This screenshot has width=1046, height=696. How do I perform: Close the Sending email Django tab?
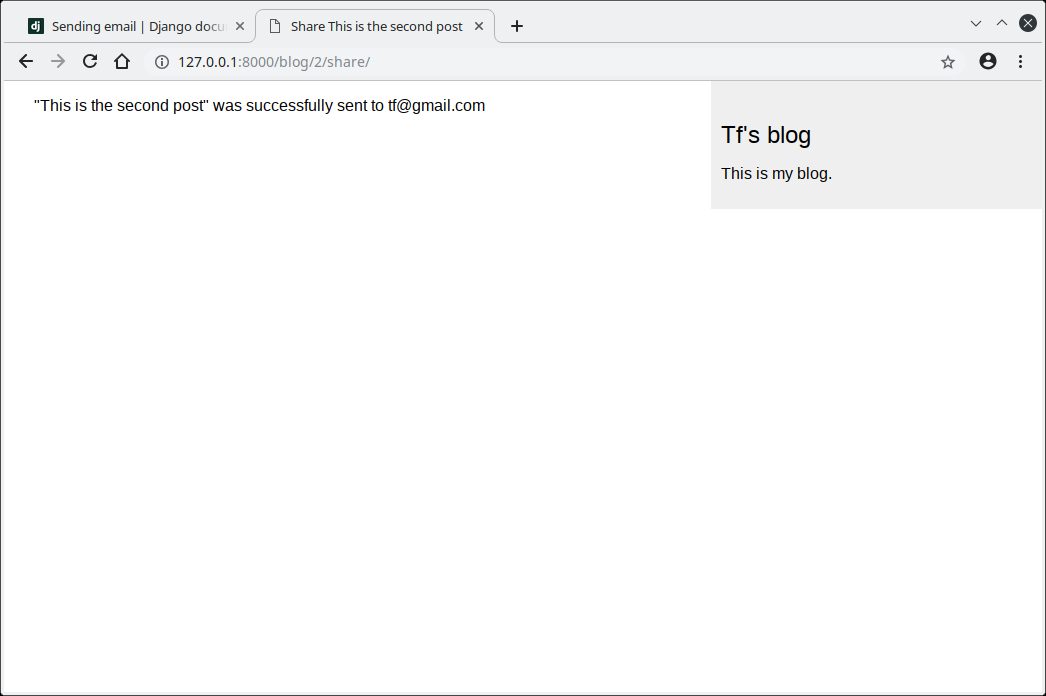[x=240, y=26]
